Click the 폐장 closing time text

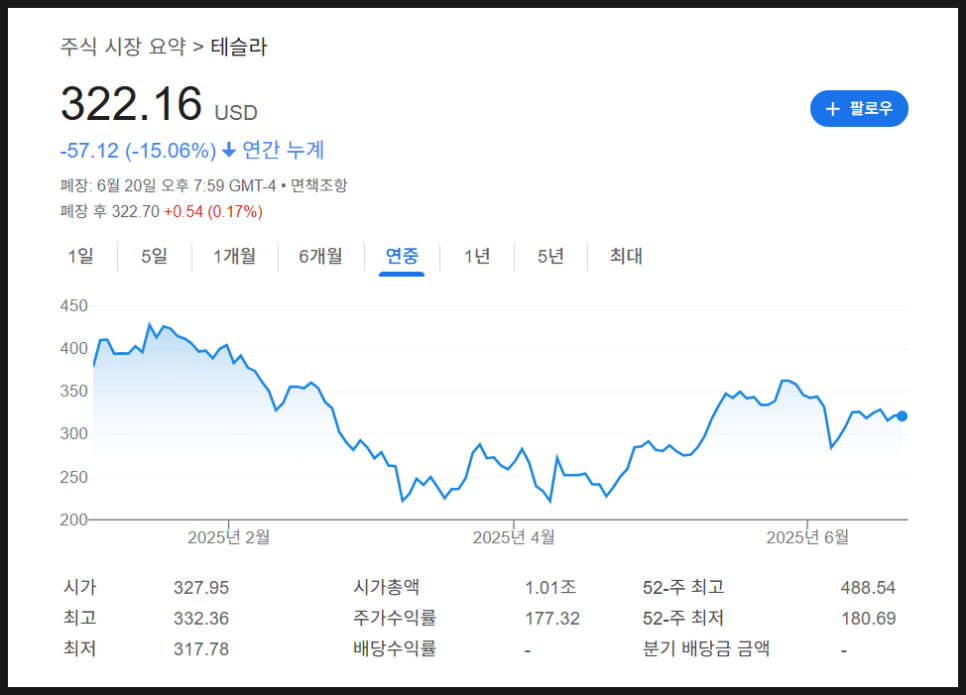click(x=168, y=185)
